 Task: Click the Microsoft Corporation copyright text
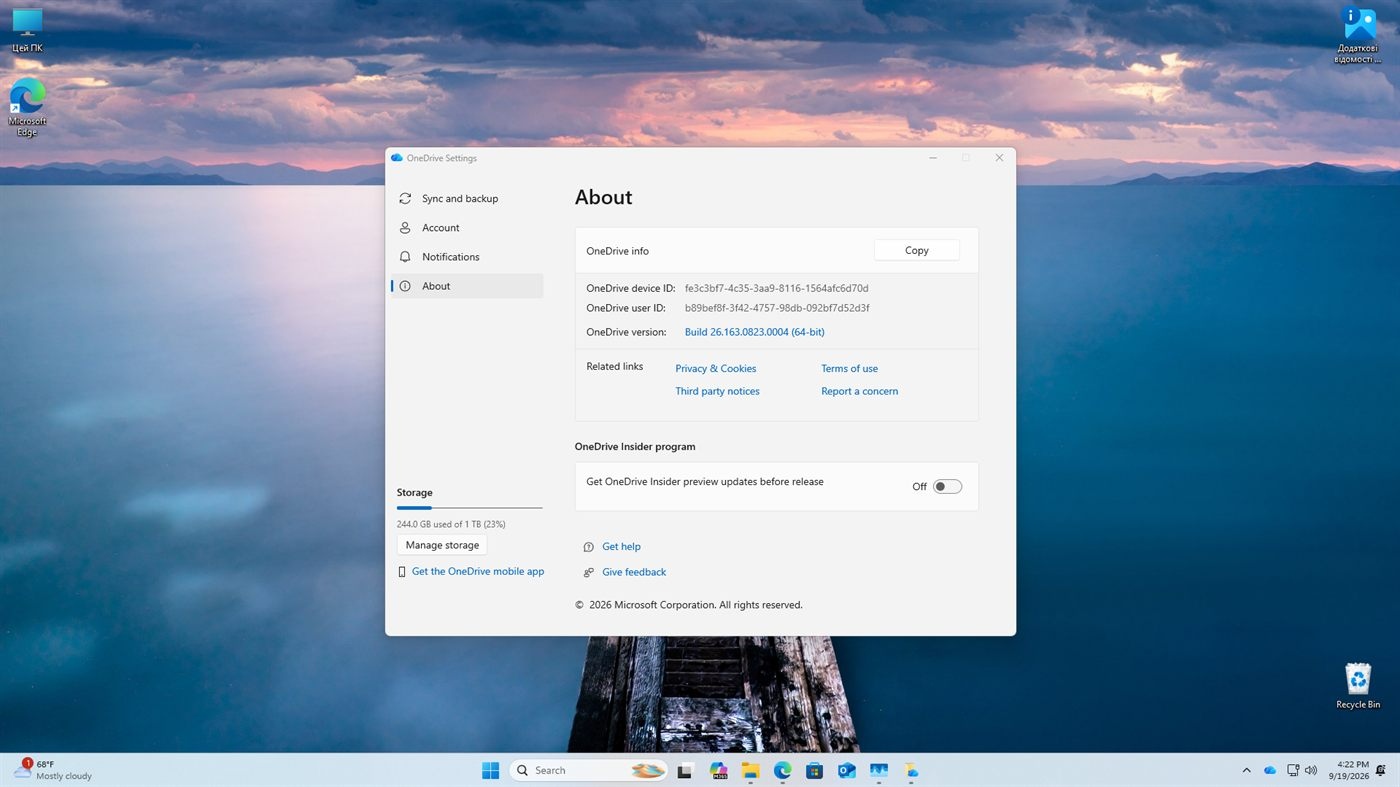(x=689, y=605)
